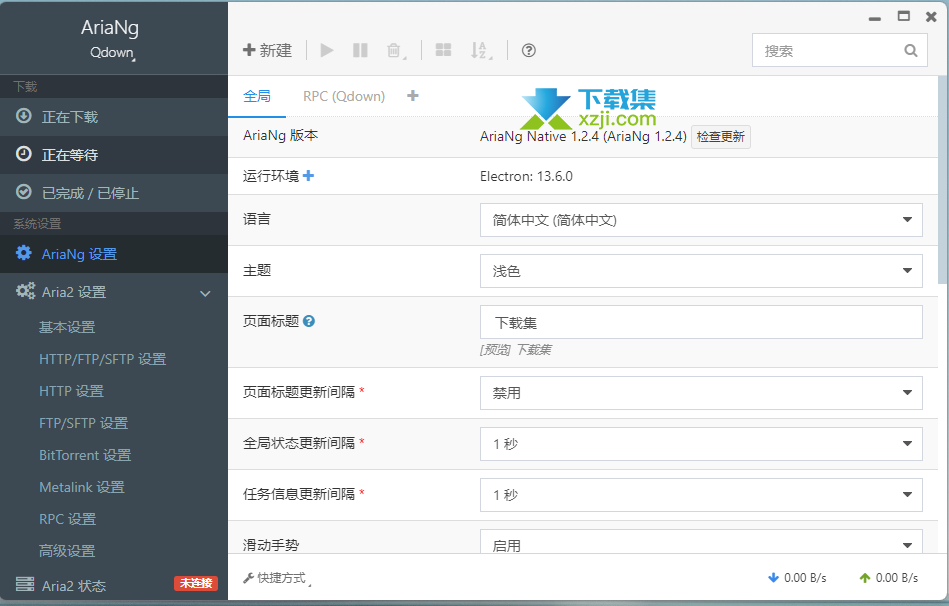Screen dimensions: 949x606
Task: Switch to the 全局 tab
Action: click(257, 96)
